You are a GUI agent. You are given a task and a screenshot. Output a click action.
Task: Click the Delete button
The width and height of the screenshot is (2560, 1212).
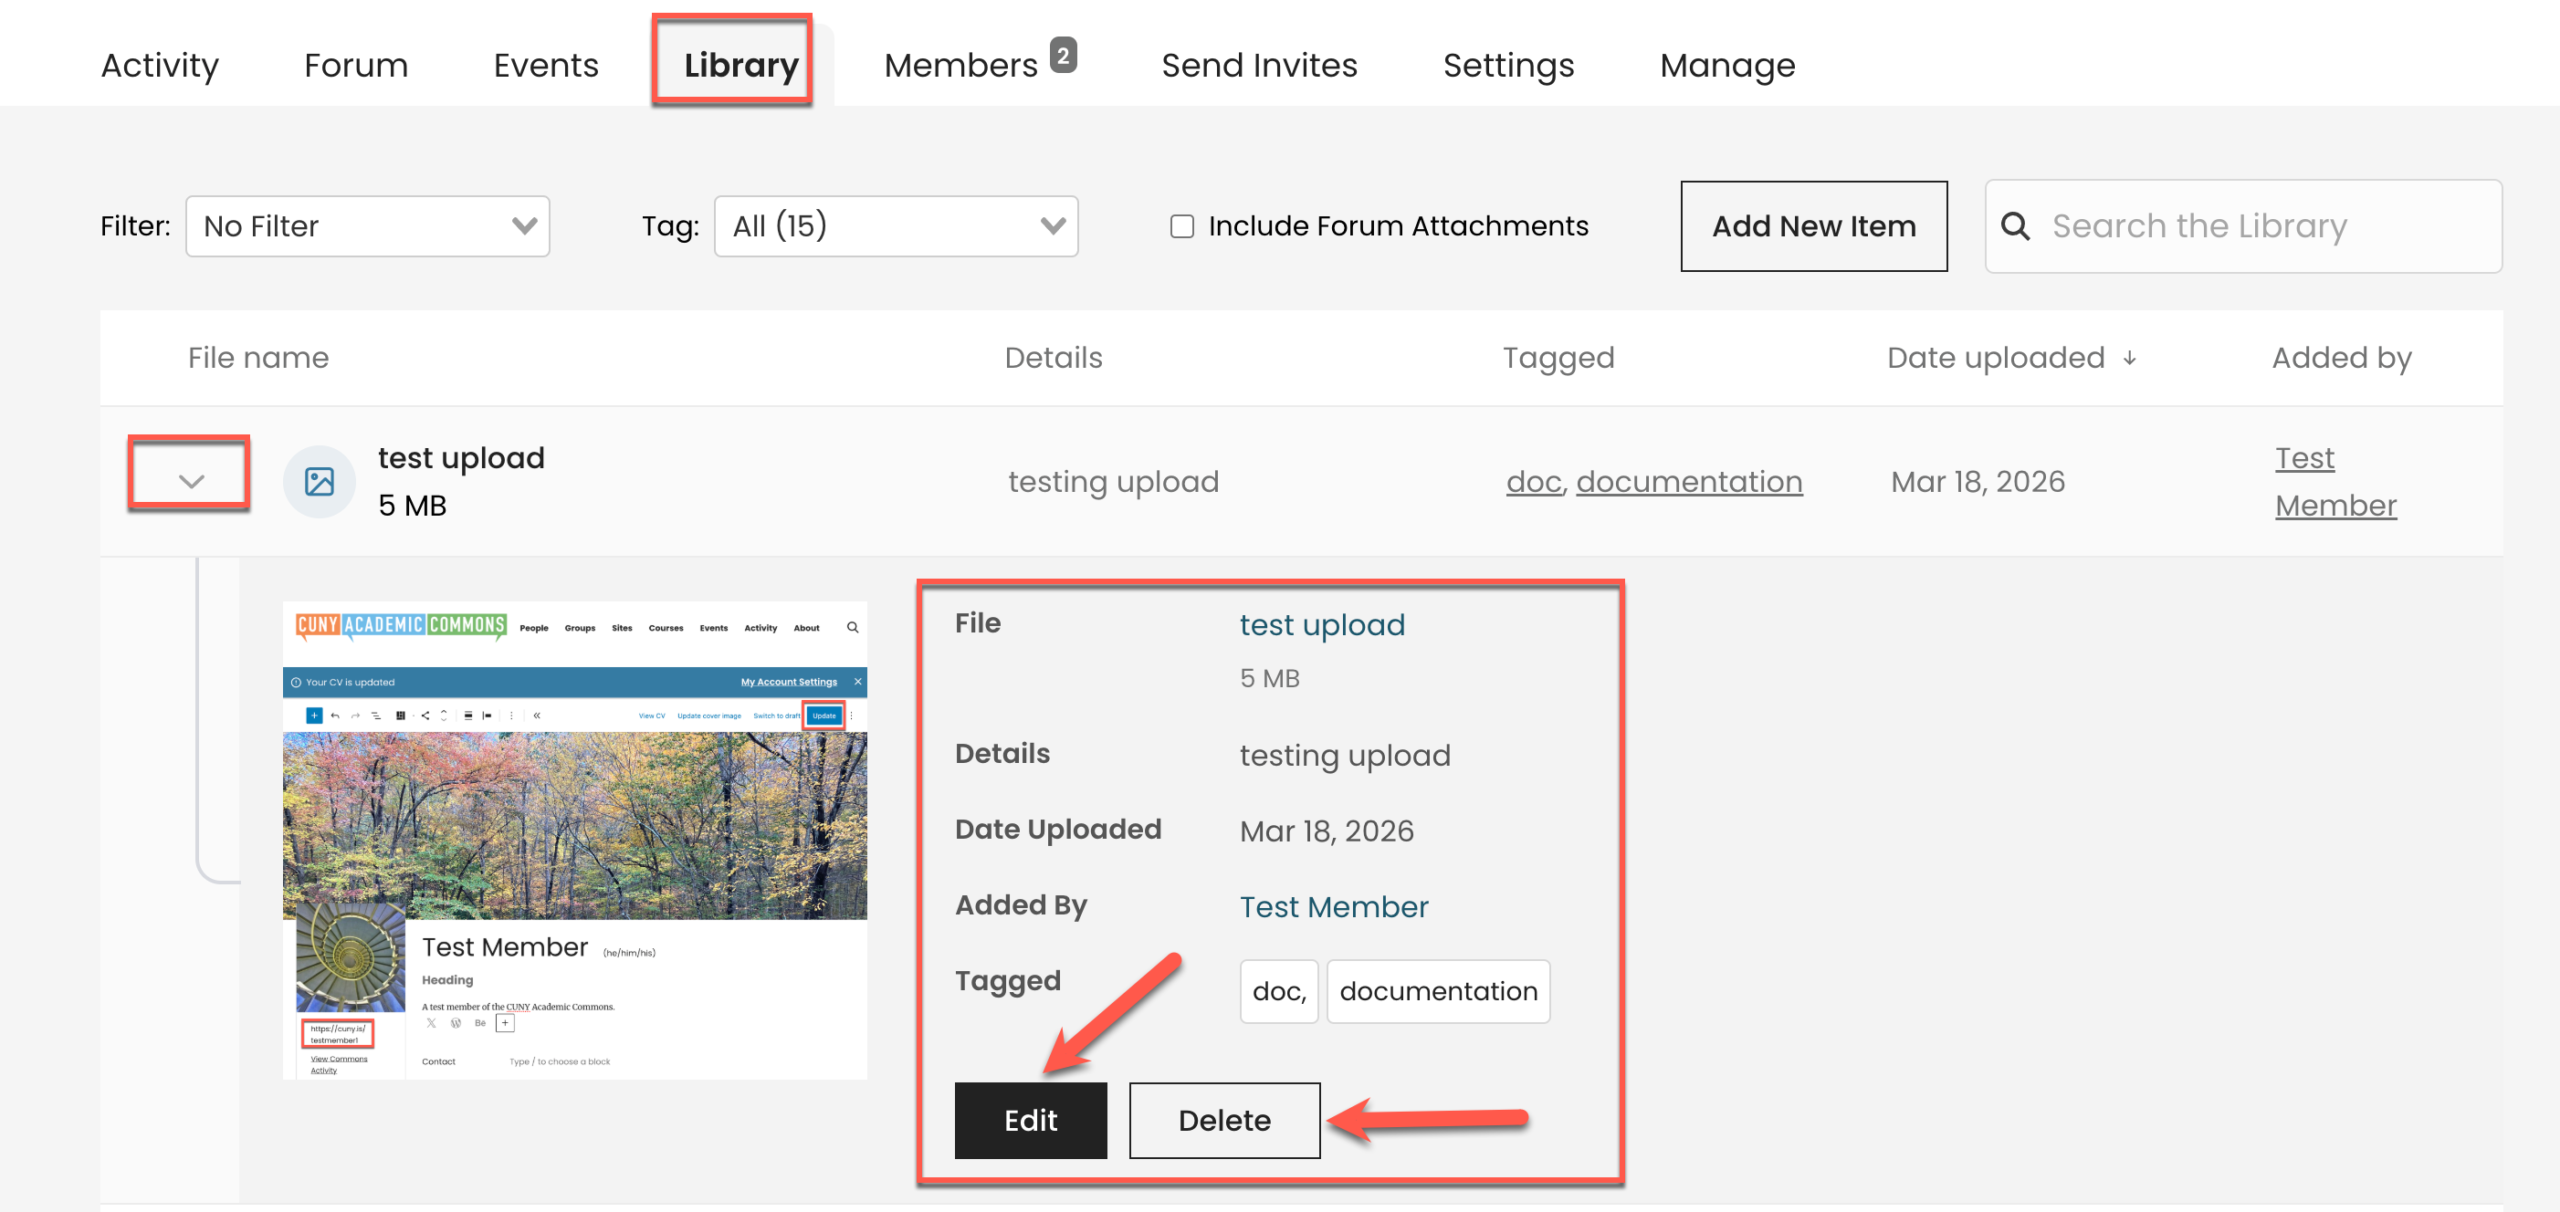pyautogui.click(x=1225, y=1120)
